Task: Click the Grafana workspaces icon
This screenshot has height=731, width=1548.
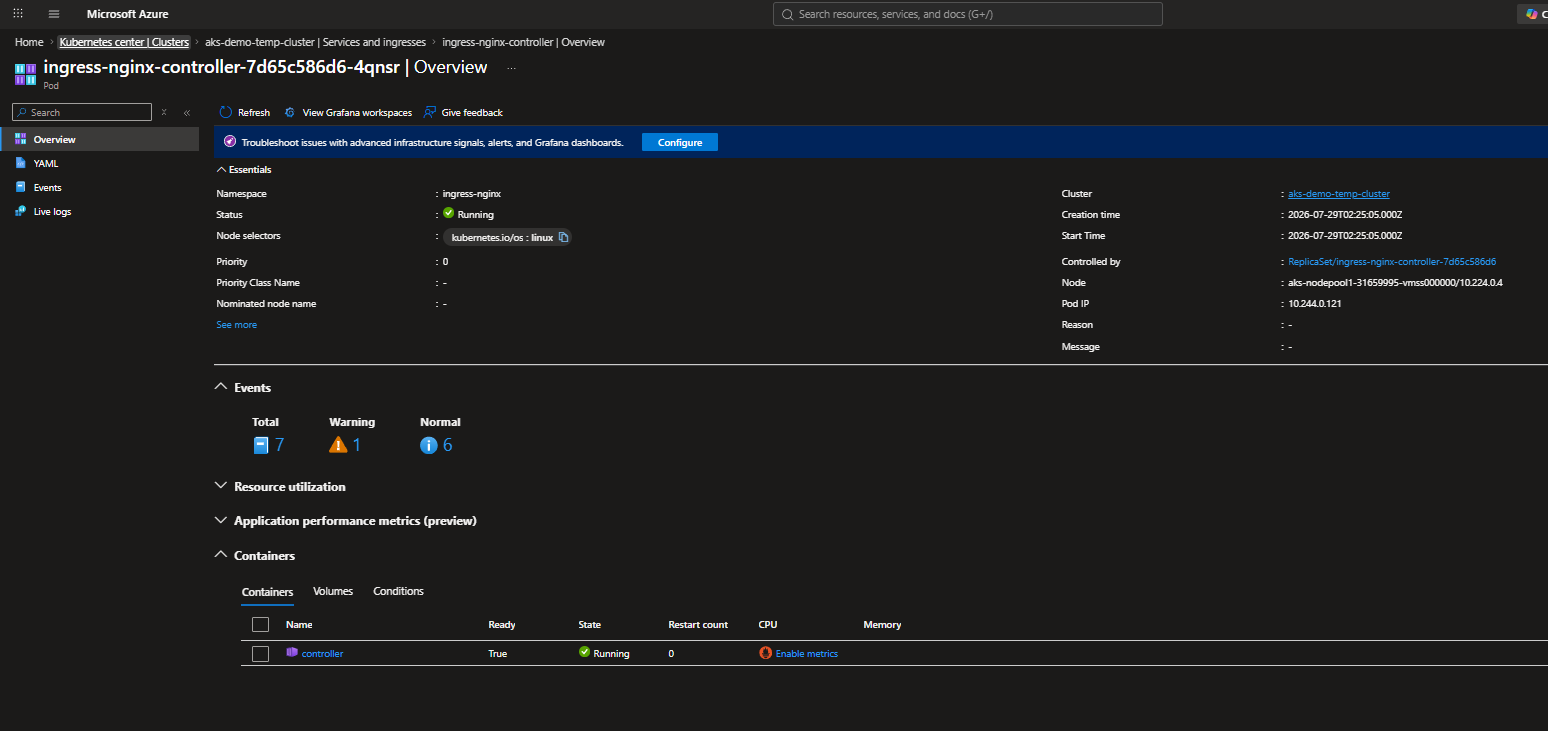Action: 290,113
